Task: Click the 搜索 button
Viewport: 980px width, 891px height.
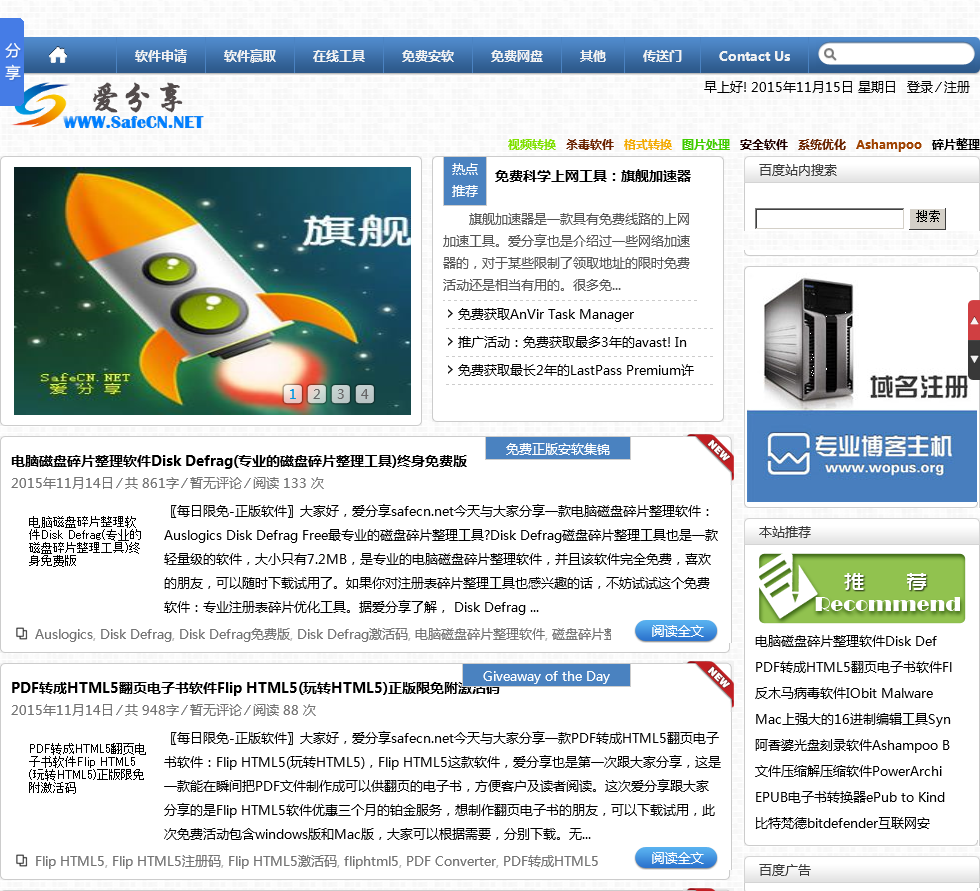Action: [928, 217]
